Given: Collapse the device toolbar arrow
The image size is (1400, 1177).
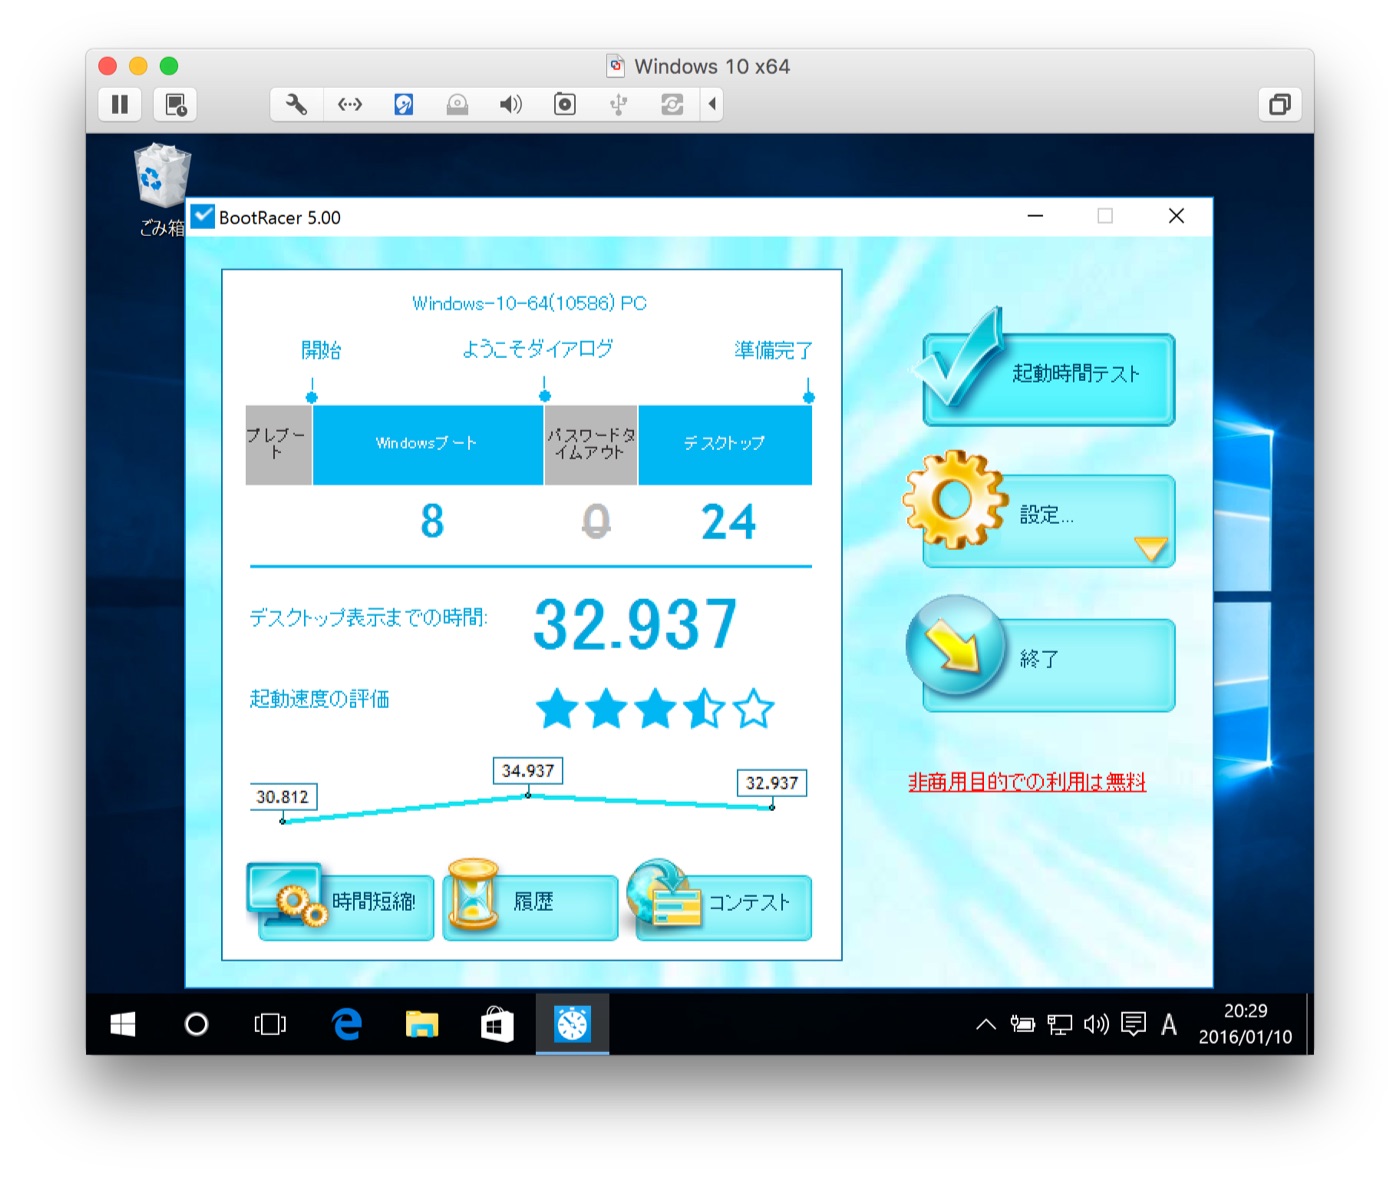Looking at the screenshot, I should pyautogui.click(x=712, y=104).
